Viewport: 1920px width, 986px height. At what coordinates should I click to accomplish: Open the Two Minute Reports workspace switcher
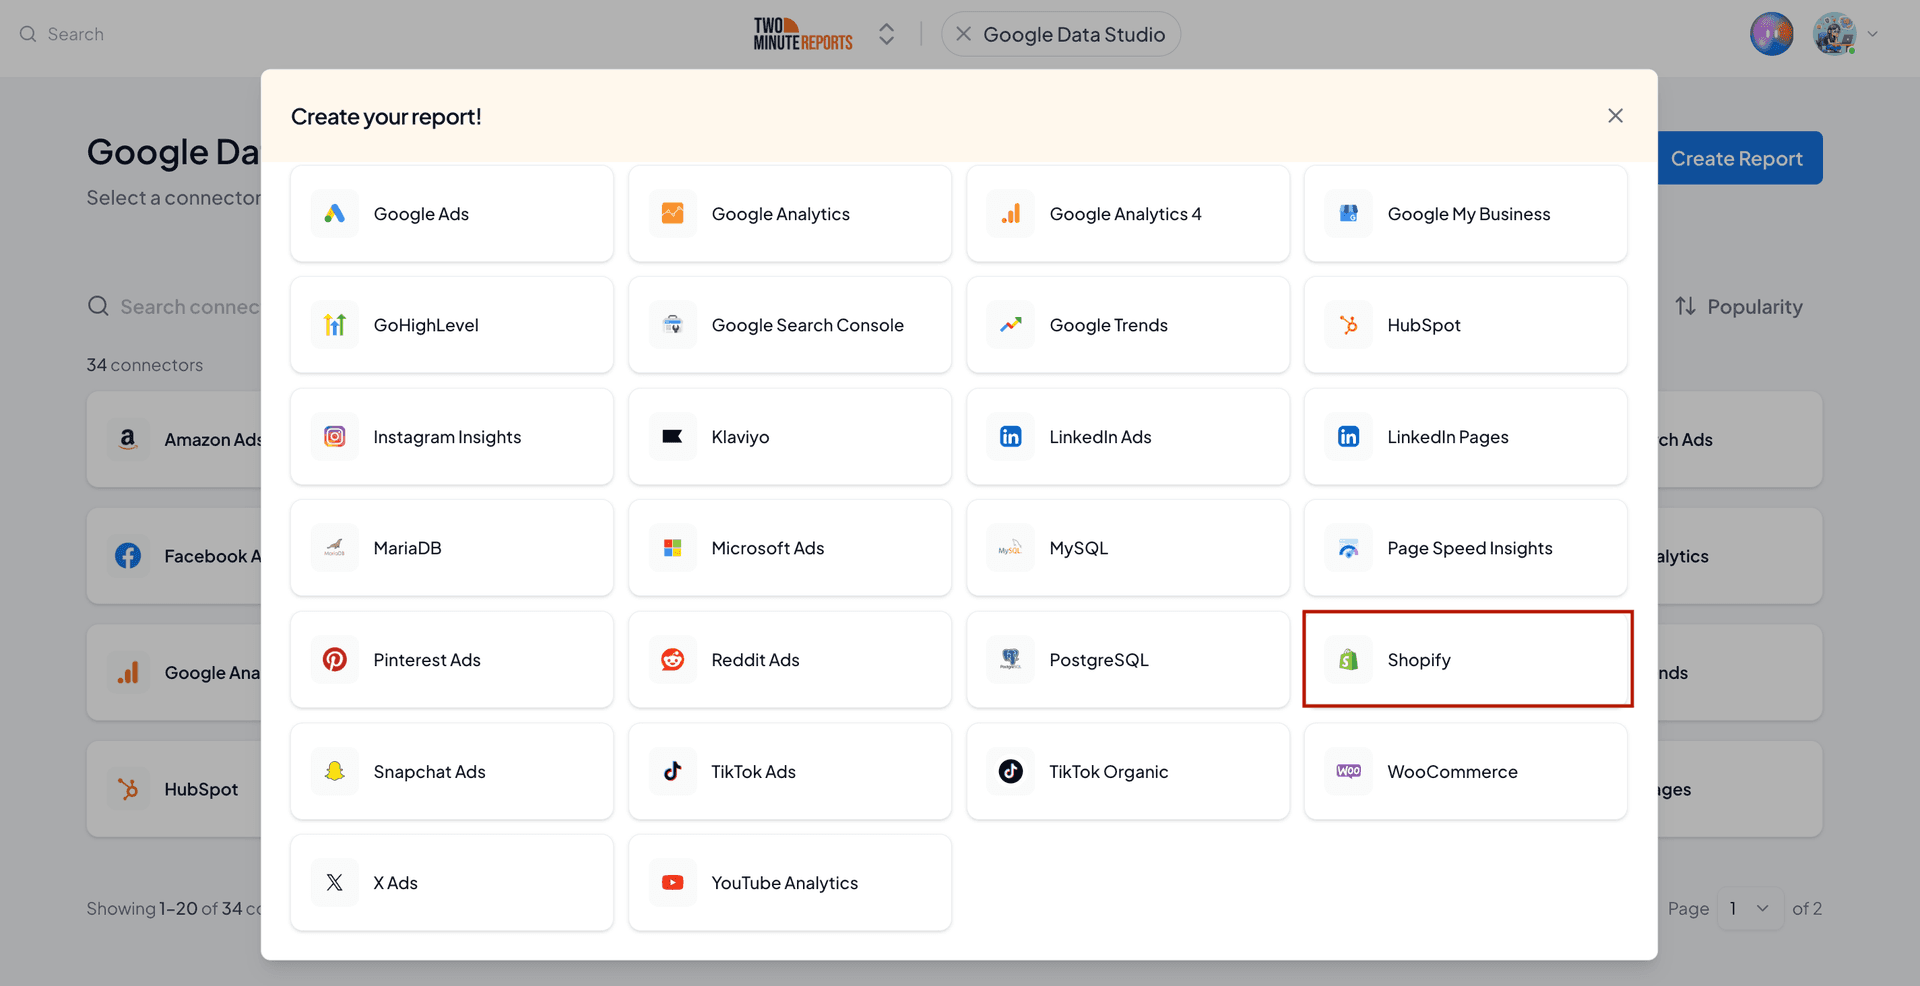[x=886, y=34]
